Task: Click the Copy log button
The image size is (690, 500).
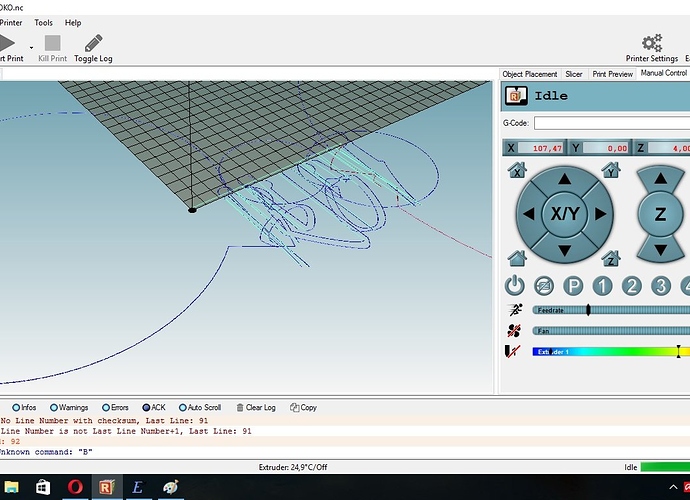Action: tap(303, 408)
